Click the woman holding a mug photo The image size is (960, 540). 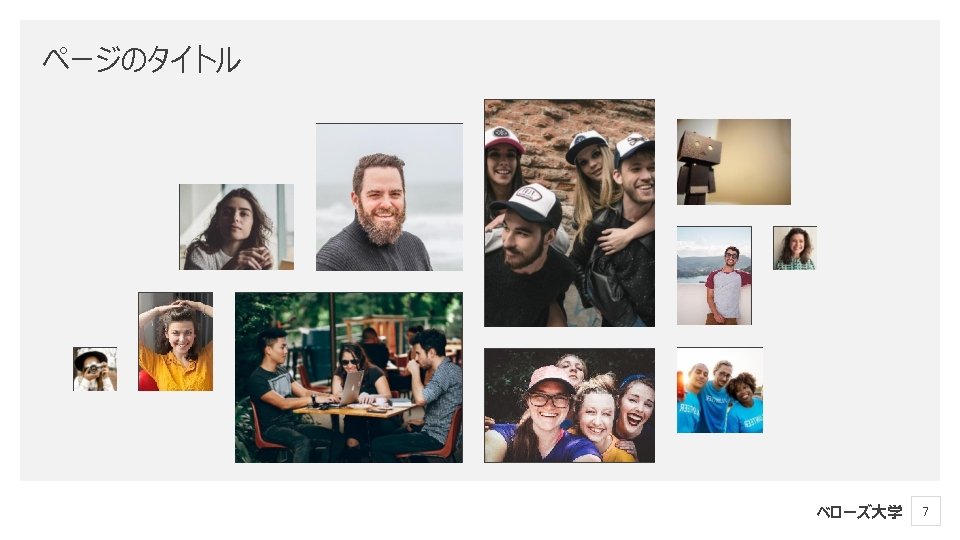[x=236, y=227]
